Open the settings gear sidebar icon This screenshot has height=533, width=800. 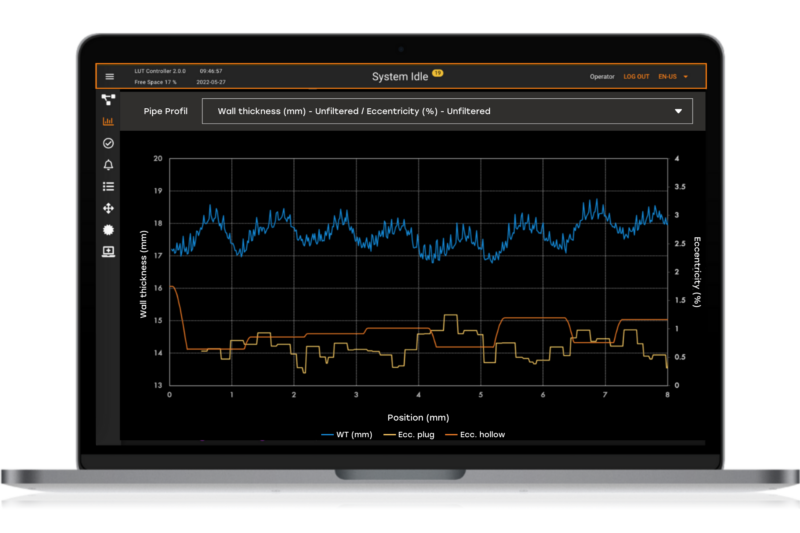pos(108,230)
